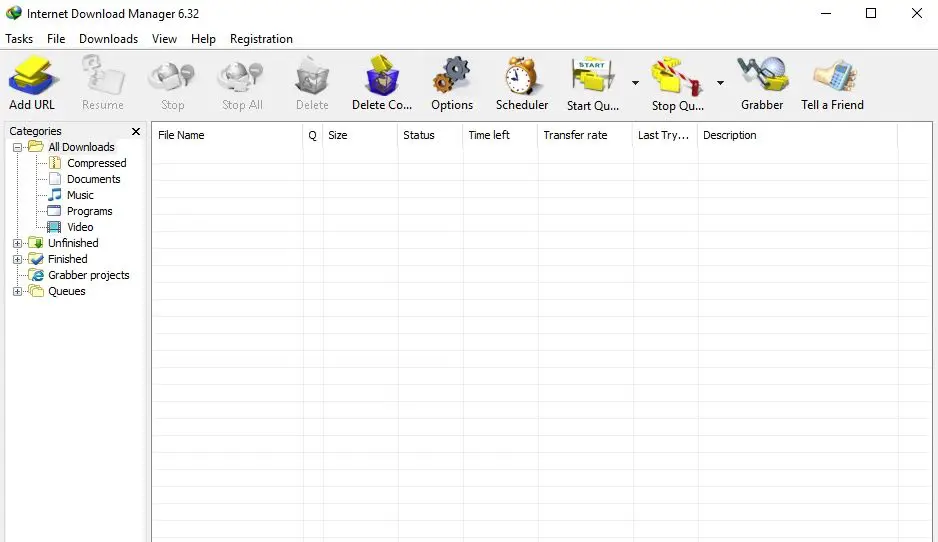Click the Delete Completed toolbar icon

click(x=382, y=75)
